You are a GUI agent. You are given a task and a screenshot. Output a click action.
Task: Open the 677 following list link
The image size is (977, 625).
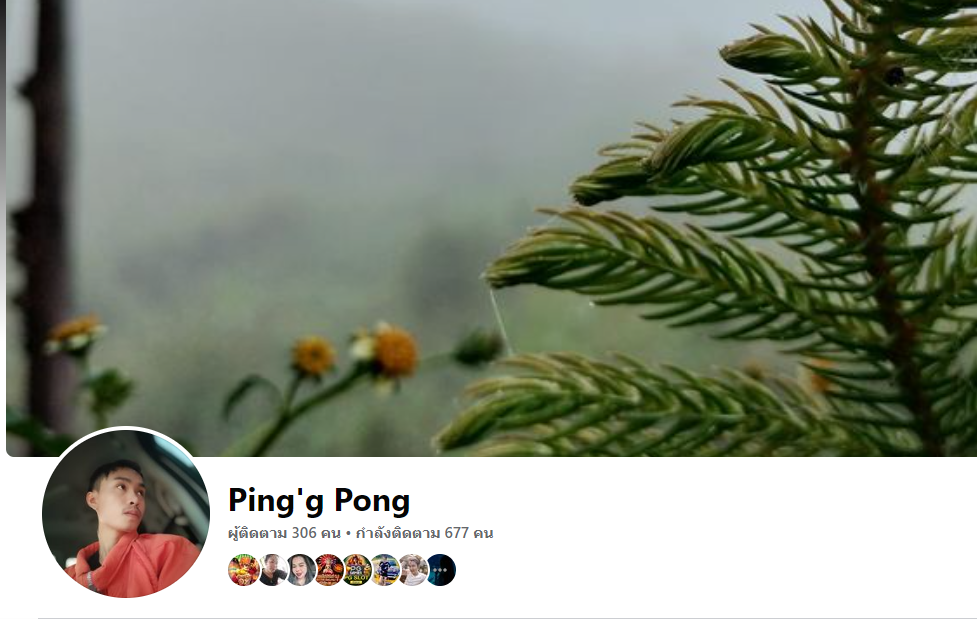coord(424,533)
